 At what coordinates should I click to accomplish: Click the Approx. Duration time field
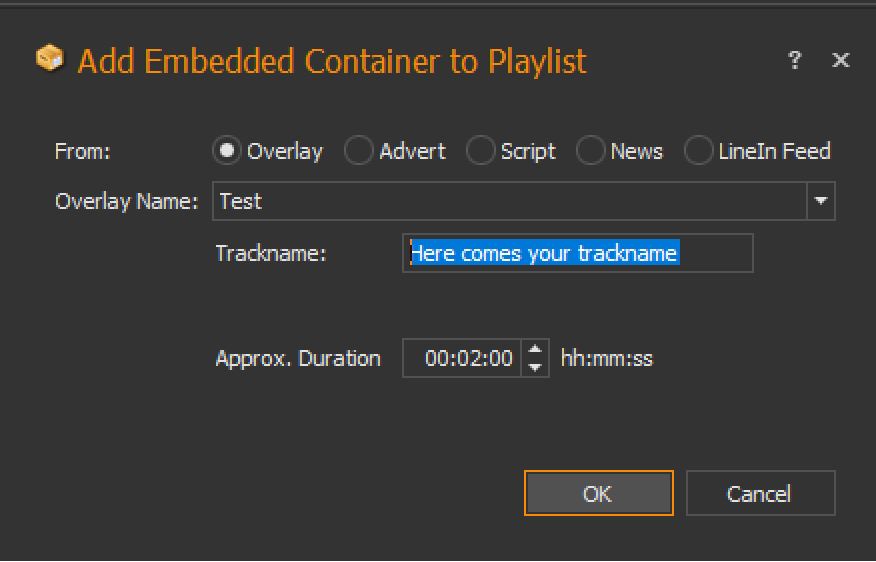coord(463,358)
